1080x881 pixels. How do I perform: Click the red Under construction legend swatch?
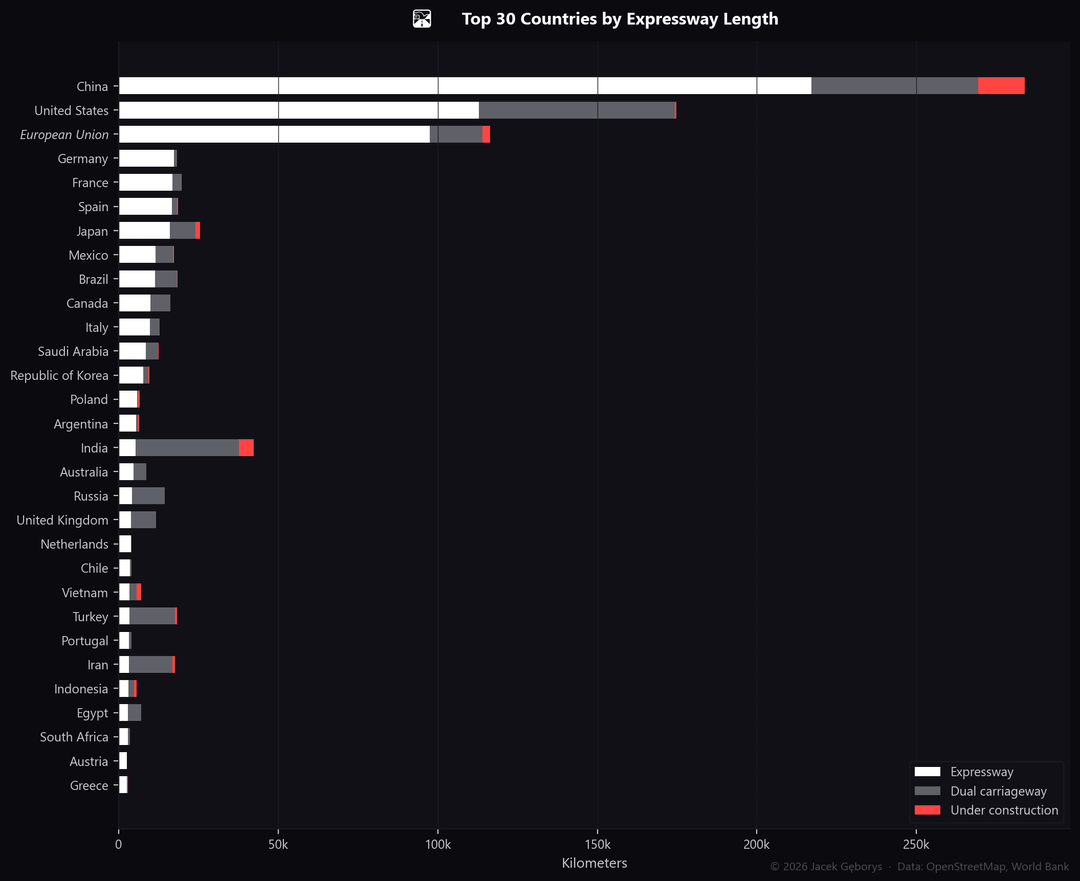[927, 810]
